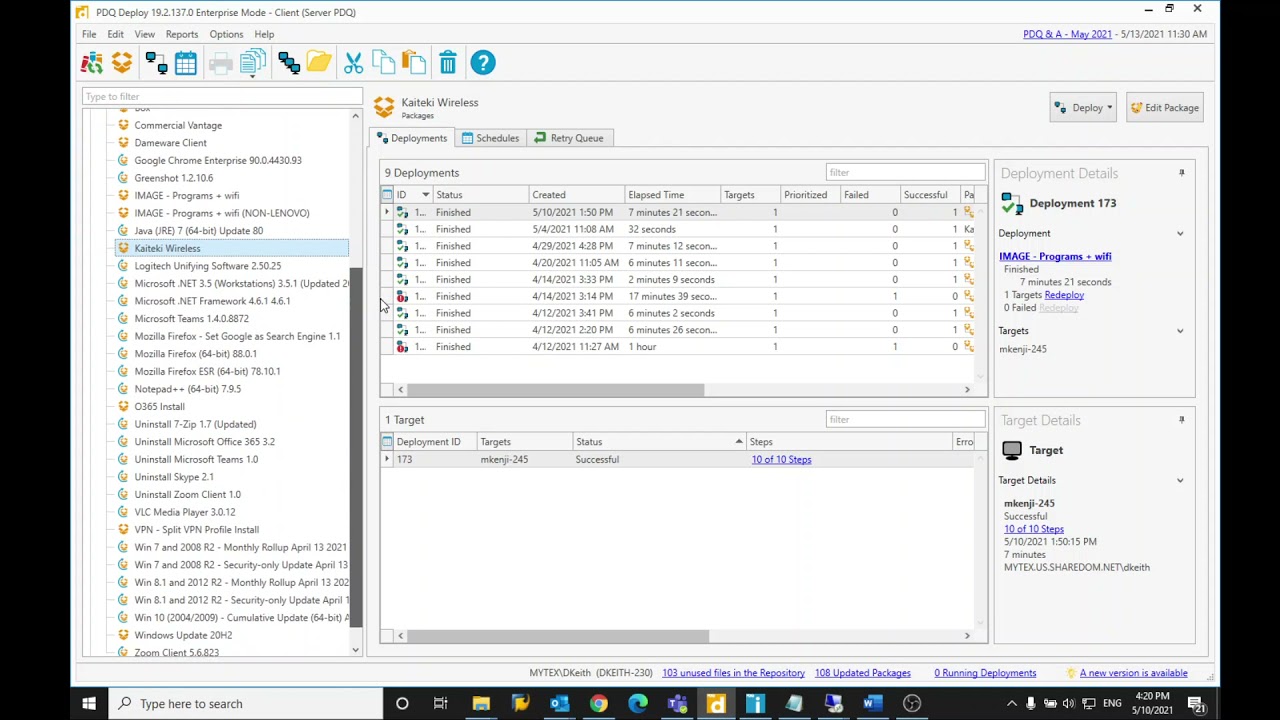Select Notepad++ (64-bit) 7.9.5 package

click(x=187, y=389)
